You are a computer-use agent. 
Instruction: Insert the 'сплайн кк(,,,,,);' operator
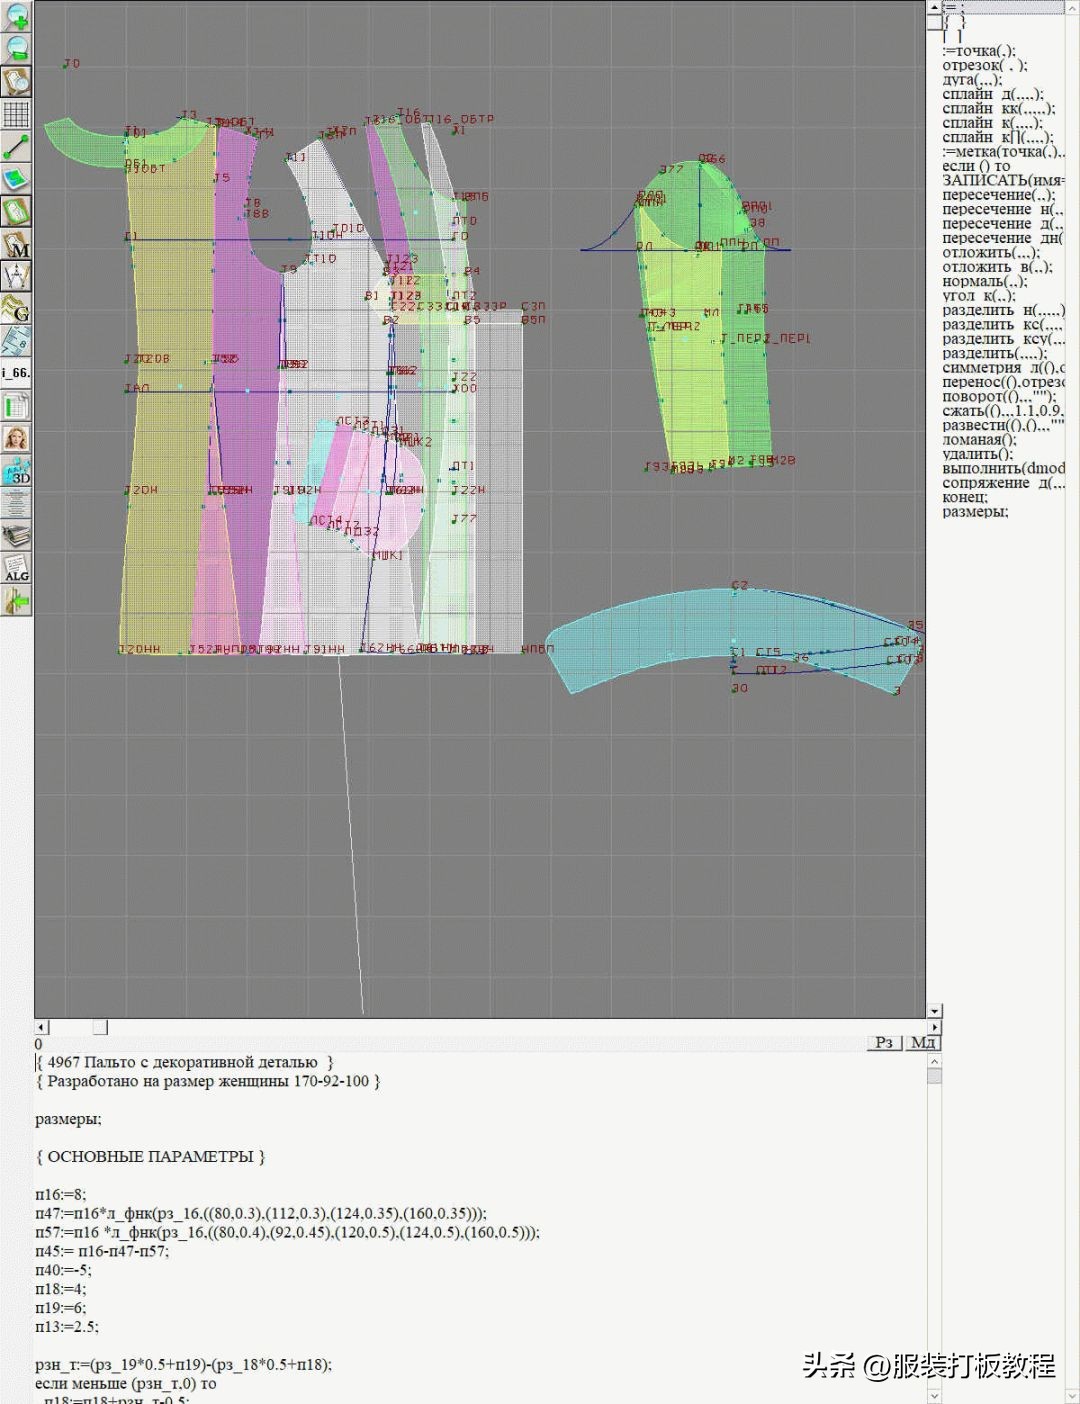(998, 109)
